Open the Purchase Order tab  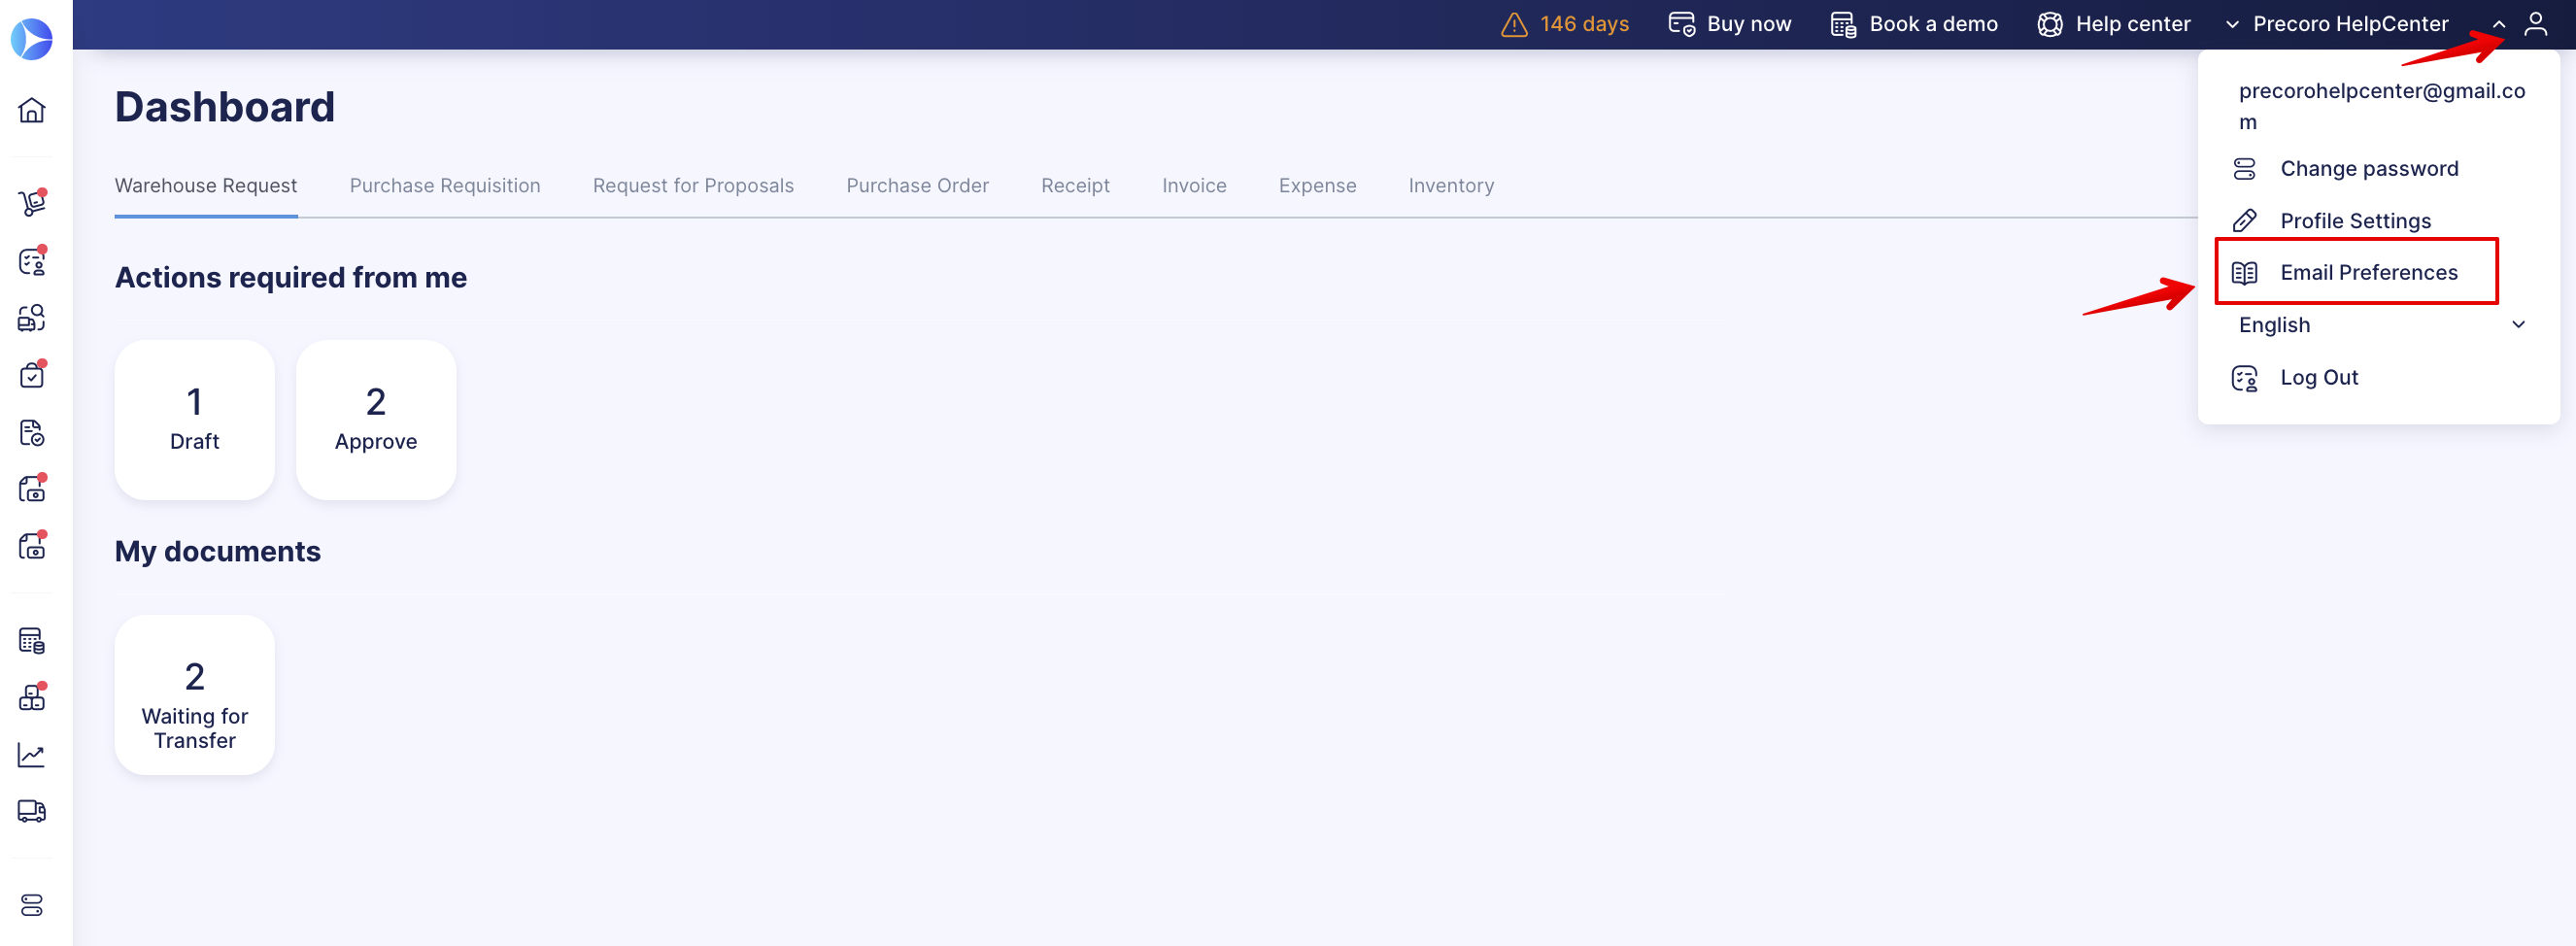point(917,186)
